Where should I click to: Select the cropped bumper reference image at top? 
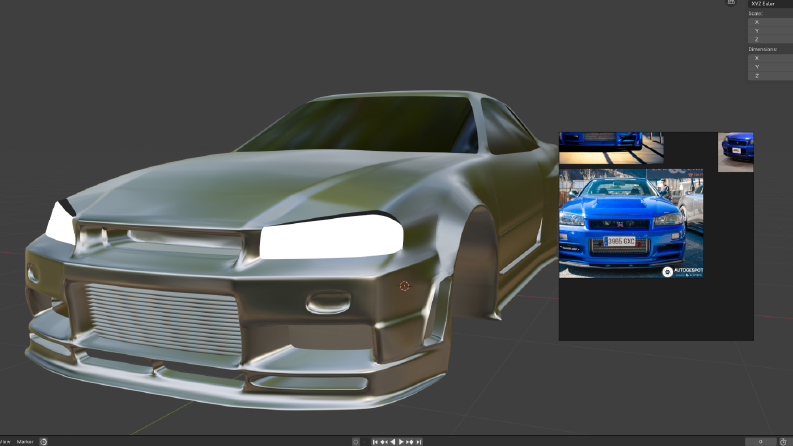click(611, 148)
